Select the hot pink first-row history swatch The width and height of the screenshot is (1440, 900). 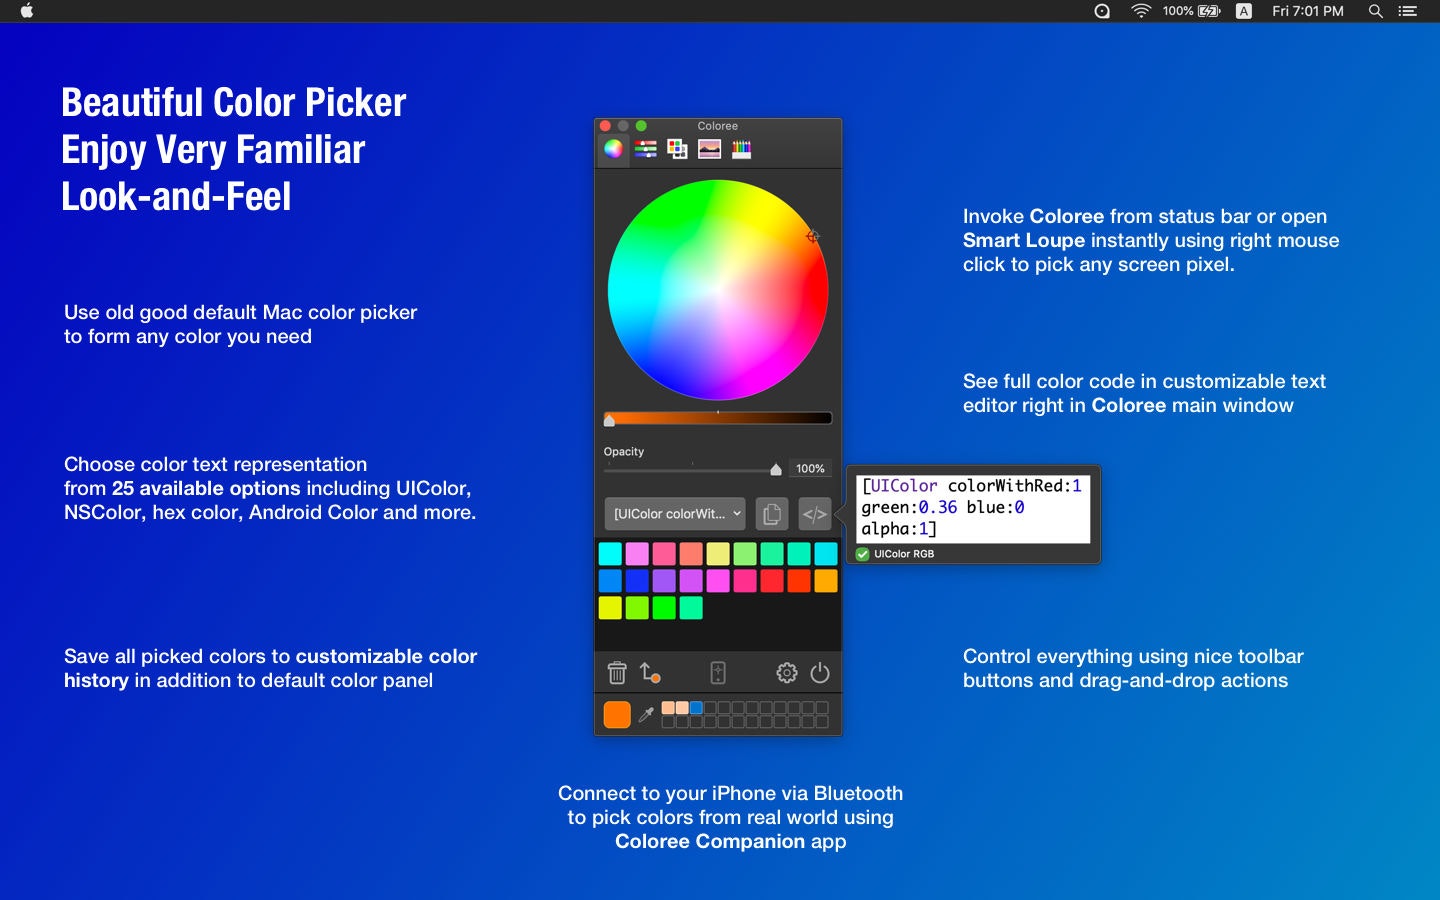tap(664, 554)
